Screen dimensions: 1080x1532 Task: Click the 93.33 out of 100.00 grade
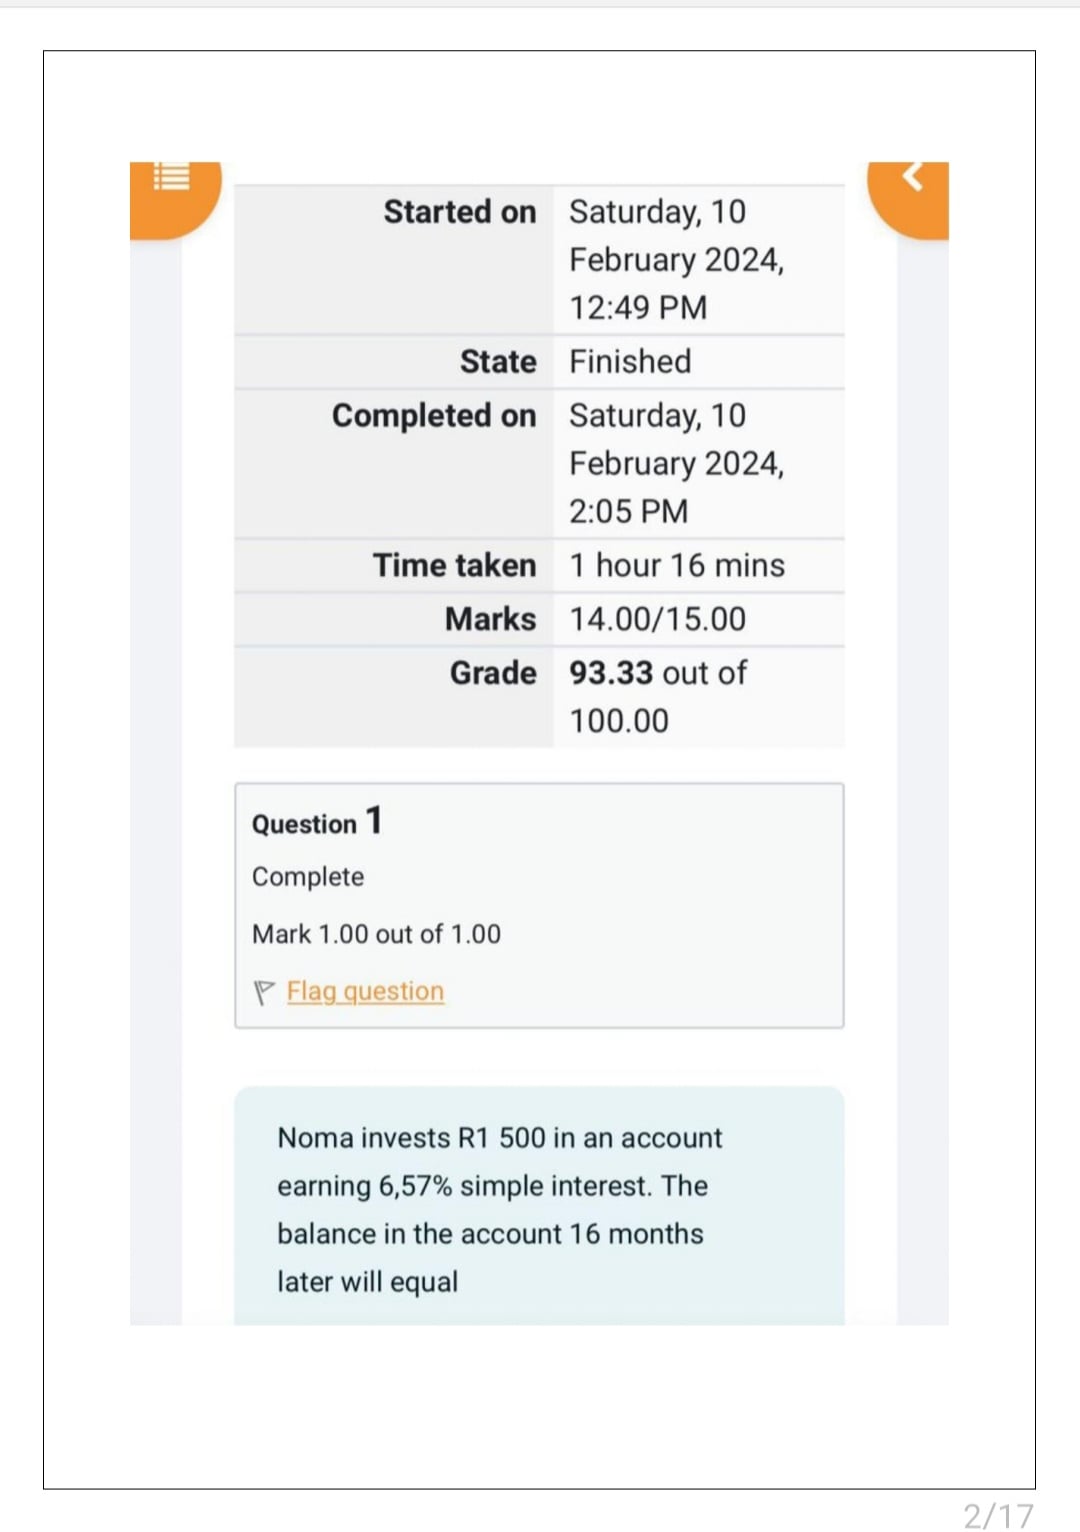(x=657, y=697)
